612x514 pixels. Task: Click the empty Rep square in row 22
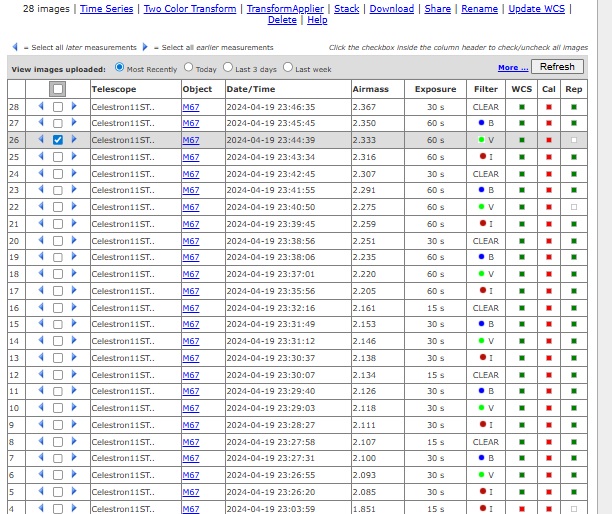tap(574, 207)
